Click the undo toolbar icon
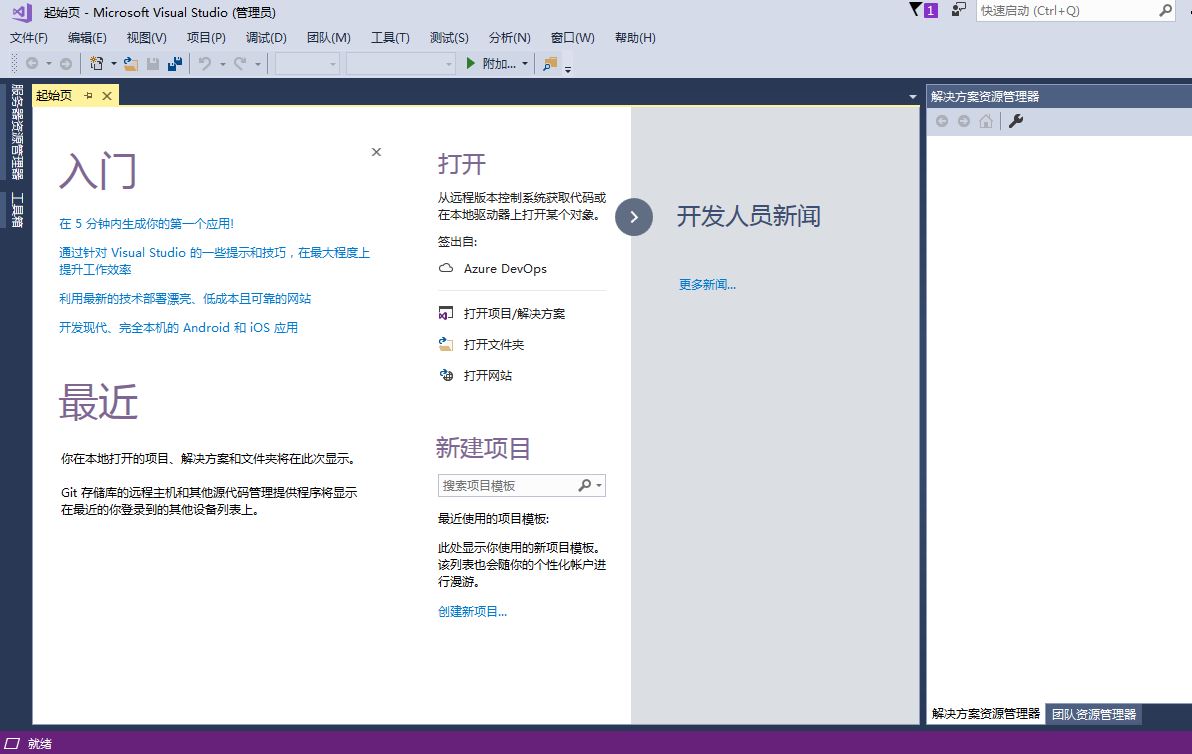The image size is (1192, 754). tap(204, 64)
